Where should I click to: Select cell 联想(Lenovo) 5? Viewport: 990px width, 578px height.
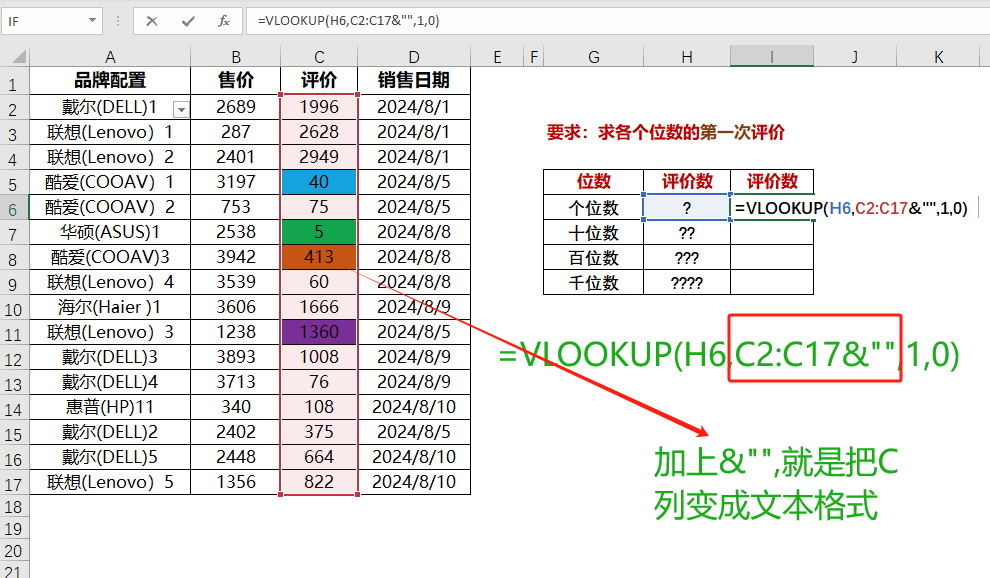[110, 483]
